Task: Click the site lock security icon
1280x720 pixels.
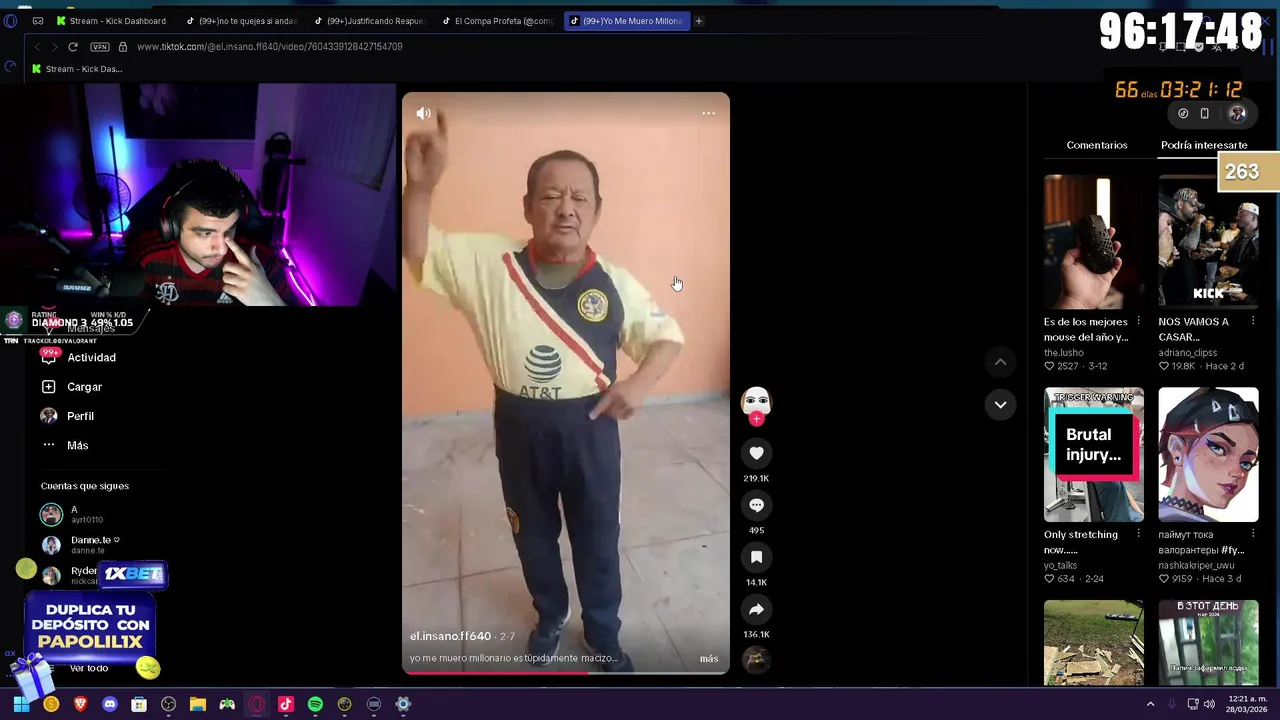Action: pyautogui.click(x=123, y=47)
